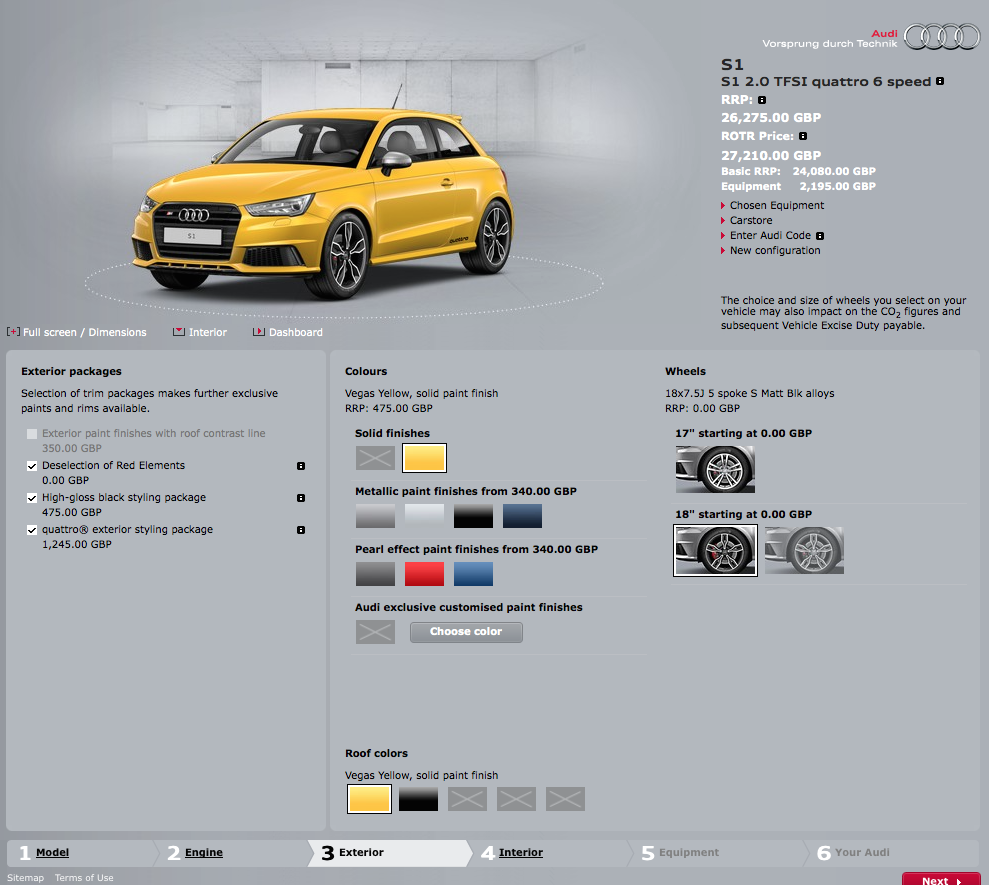Uncheck High-gloss black styling package checkbox
The width and height of the screenshot is (989, 885).
[32, 498]
